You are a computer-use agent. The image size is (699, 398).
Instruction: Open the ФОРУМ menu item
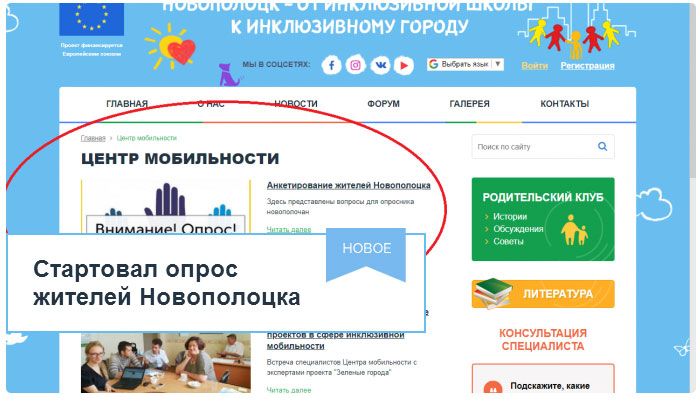point(383,104)
